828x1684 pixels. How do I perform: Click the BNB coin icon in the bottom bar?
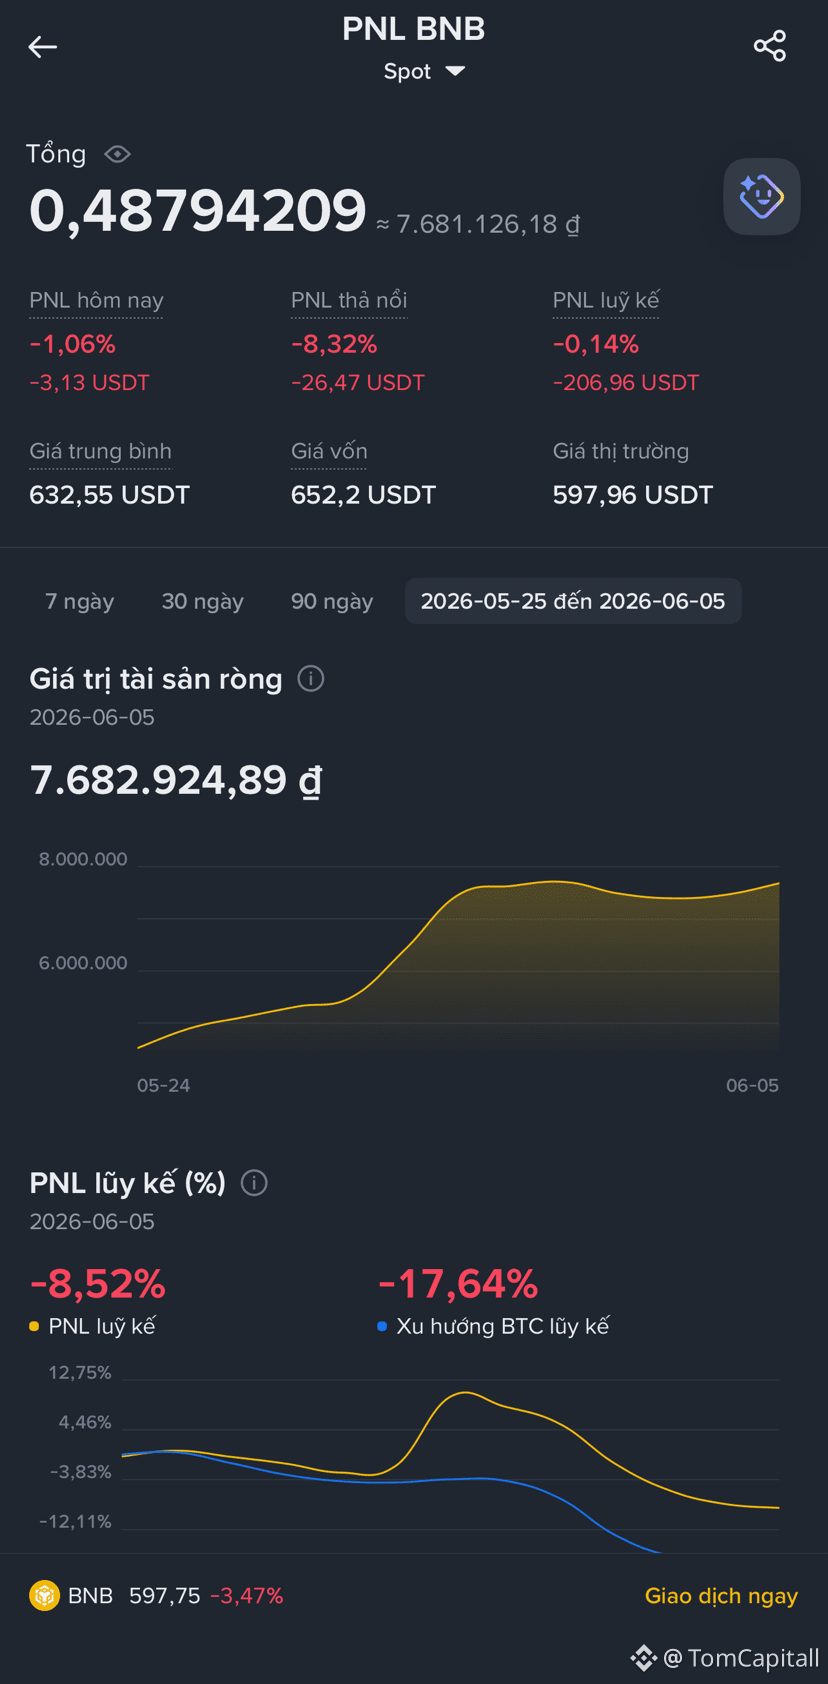pos(44,1596)
